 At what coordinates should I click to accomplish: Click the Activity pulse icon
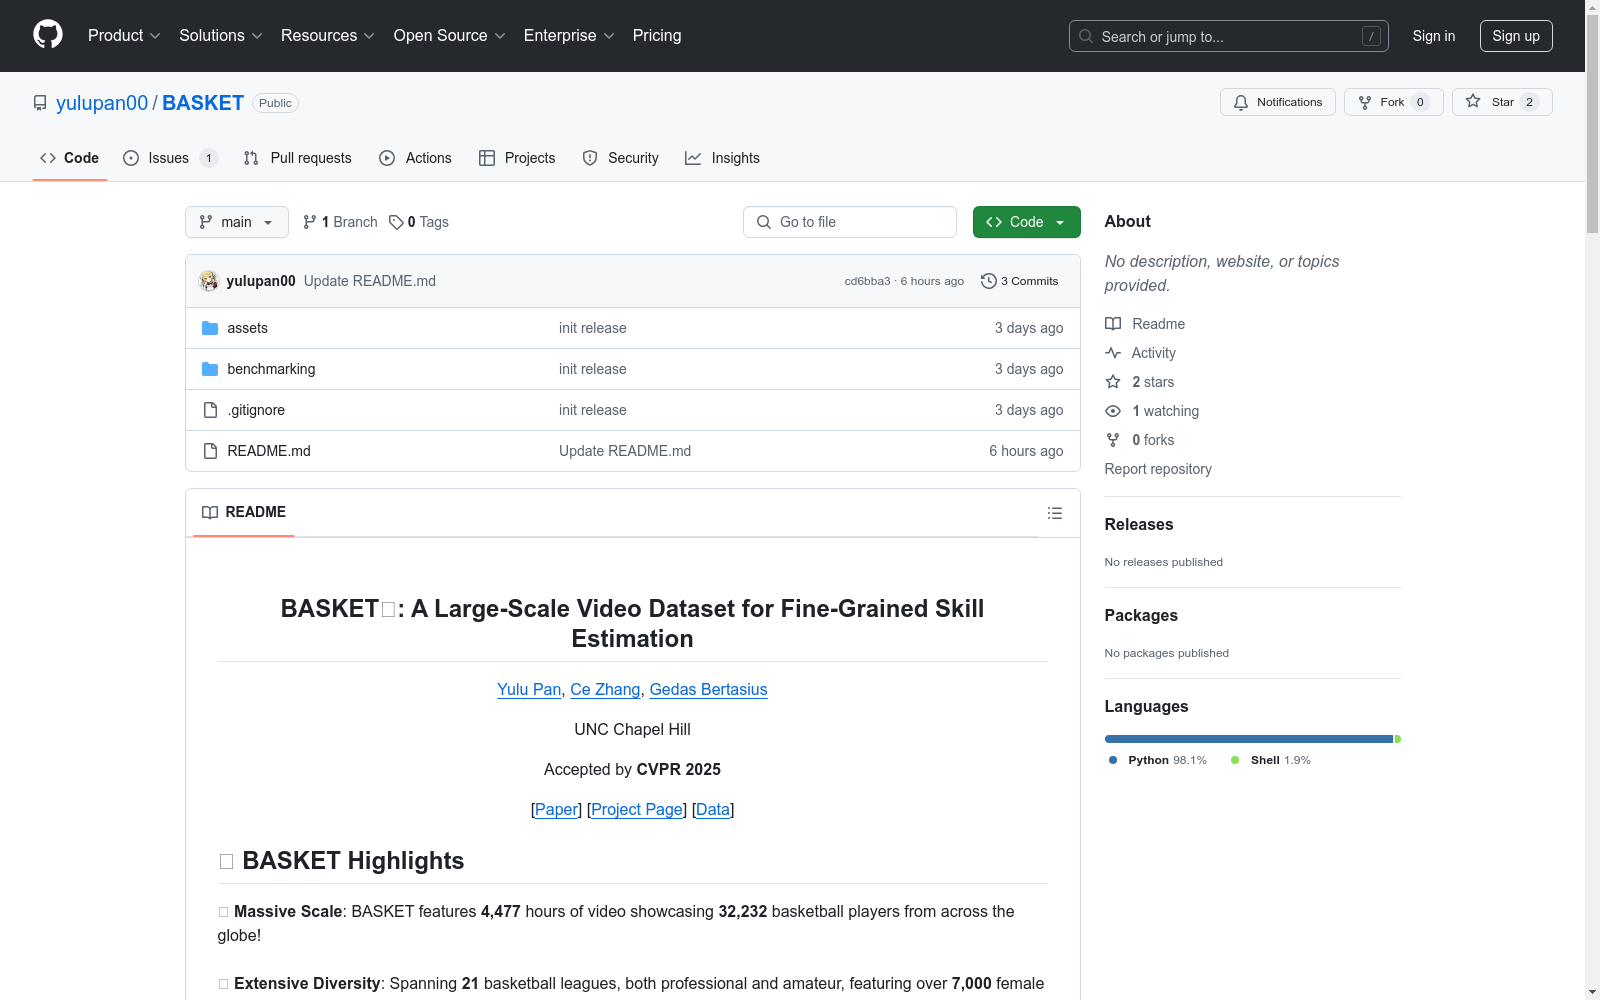(1113, 353)
